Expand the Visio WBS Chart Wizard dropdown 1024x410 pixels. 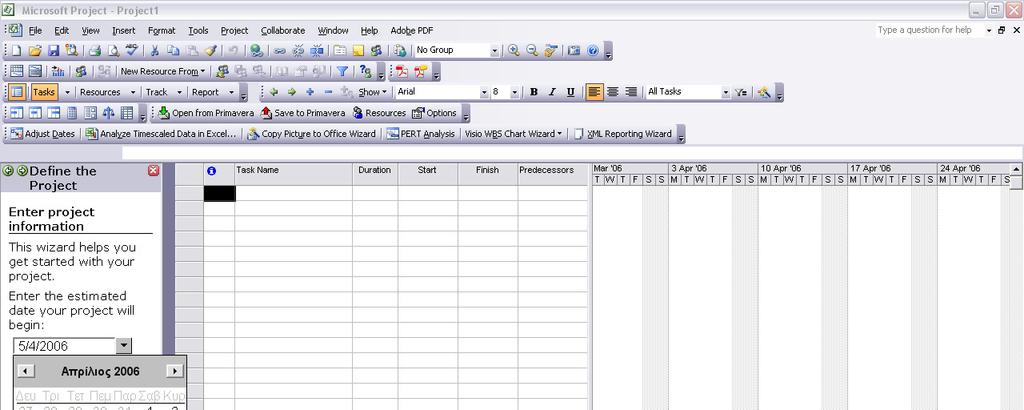[x=513, y=134]
